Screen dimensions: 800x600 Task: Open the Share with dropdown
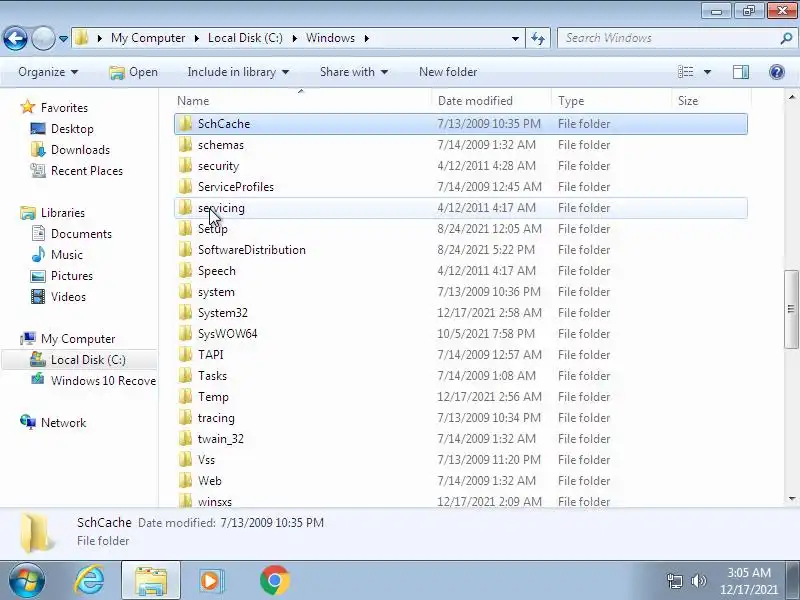point(354,72)
